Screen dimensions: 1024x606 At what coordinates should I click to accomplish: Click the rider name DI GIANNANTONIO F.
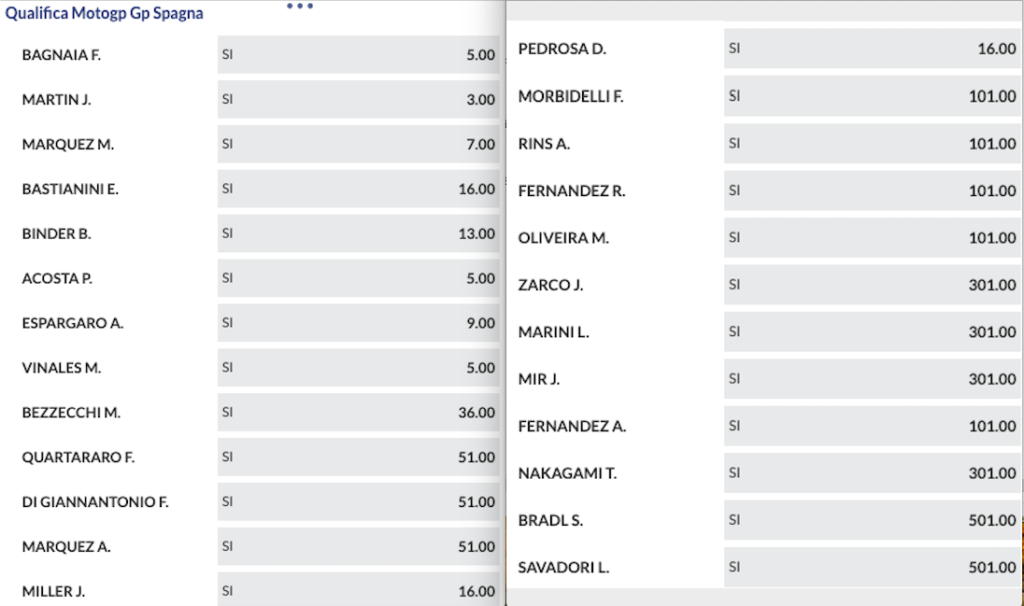pos(92,502)
